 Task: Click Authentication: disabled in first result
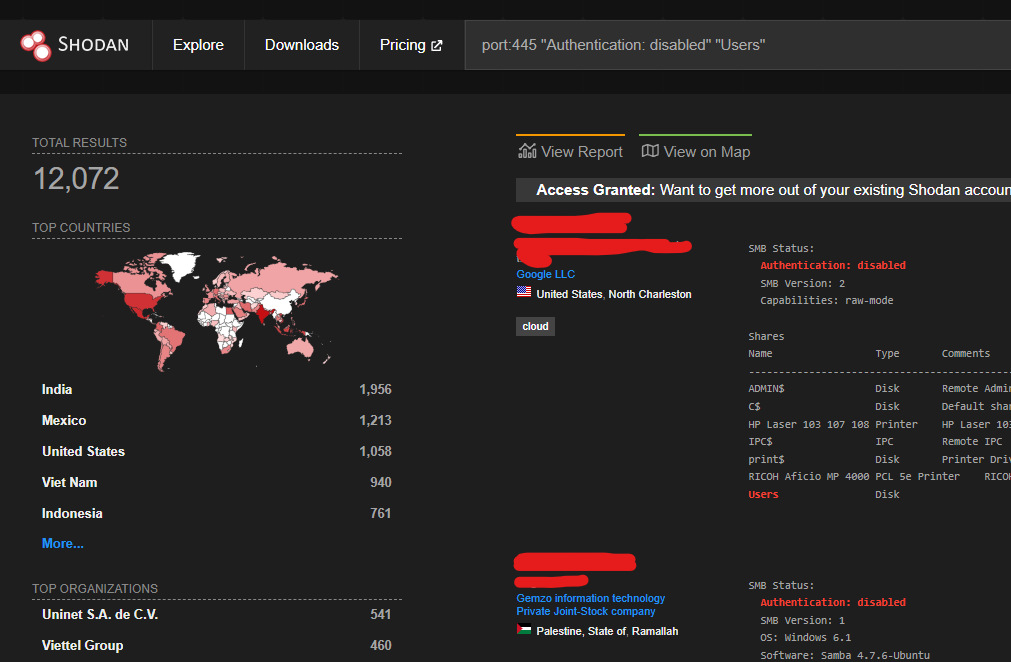pos(833,266)
